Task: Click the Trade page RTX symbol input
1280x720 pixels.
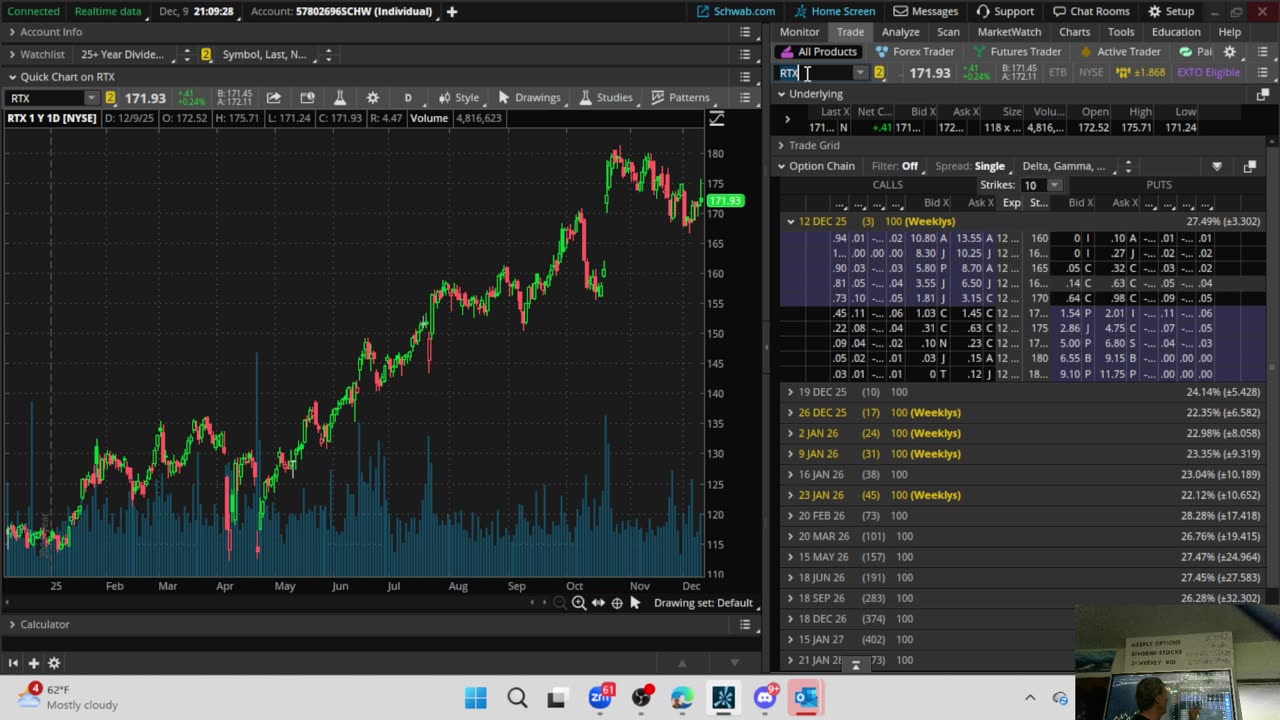Action: [816, 73]
